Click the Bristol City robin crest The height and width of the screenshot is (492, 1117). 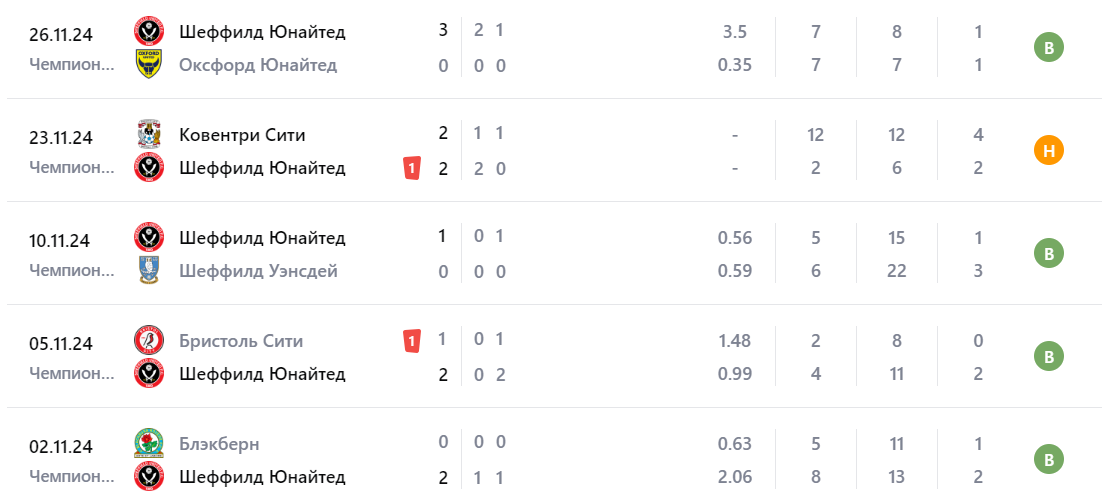click(148, 341)
